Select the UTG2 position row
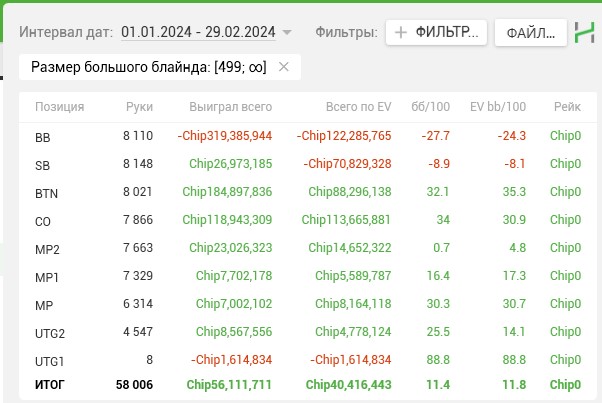This screenshot has height=403, width=602. tap(308, 332)
